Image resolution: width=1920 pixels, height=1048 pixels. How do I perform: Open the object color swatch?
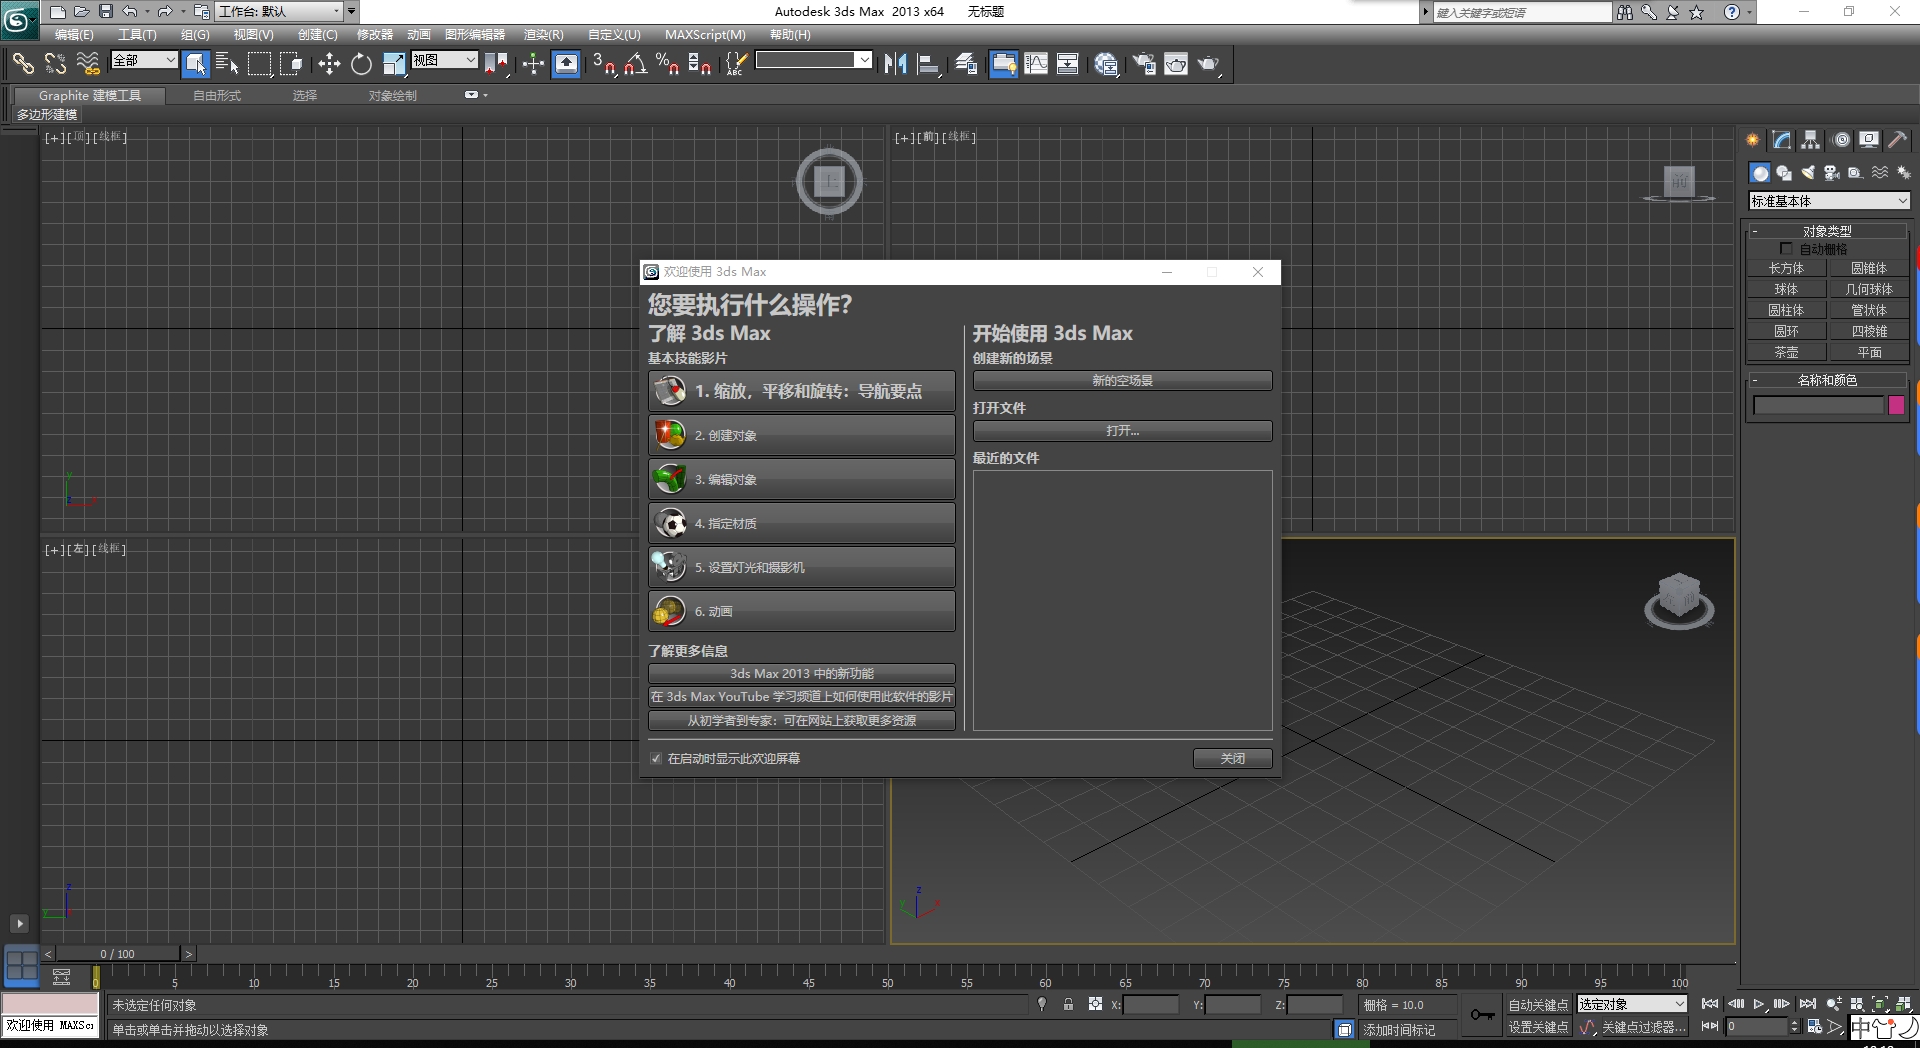pyautogui.click(x=1896, y=405)
